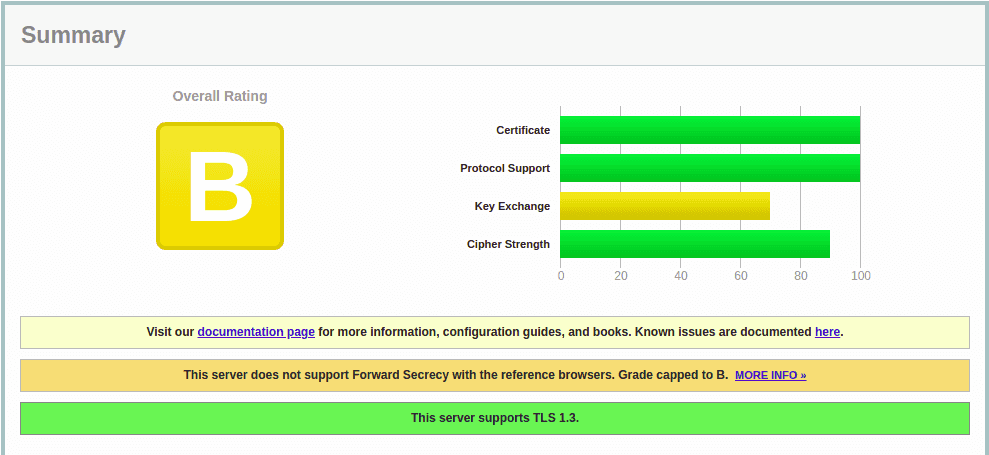Click the orange Forward Secrecy warning text
Screen dimensions: 989x455
click(x=455, y=375)
